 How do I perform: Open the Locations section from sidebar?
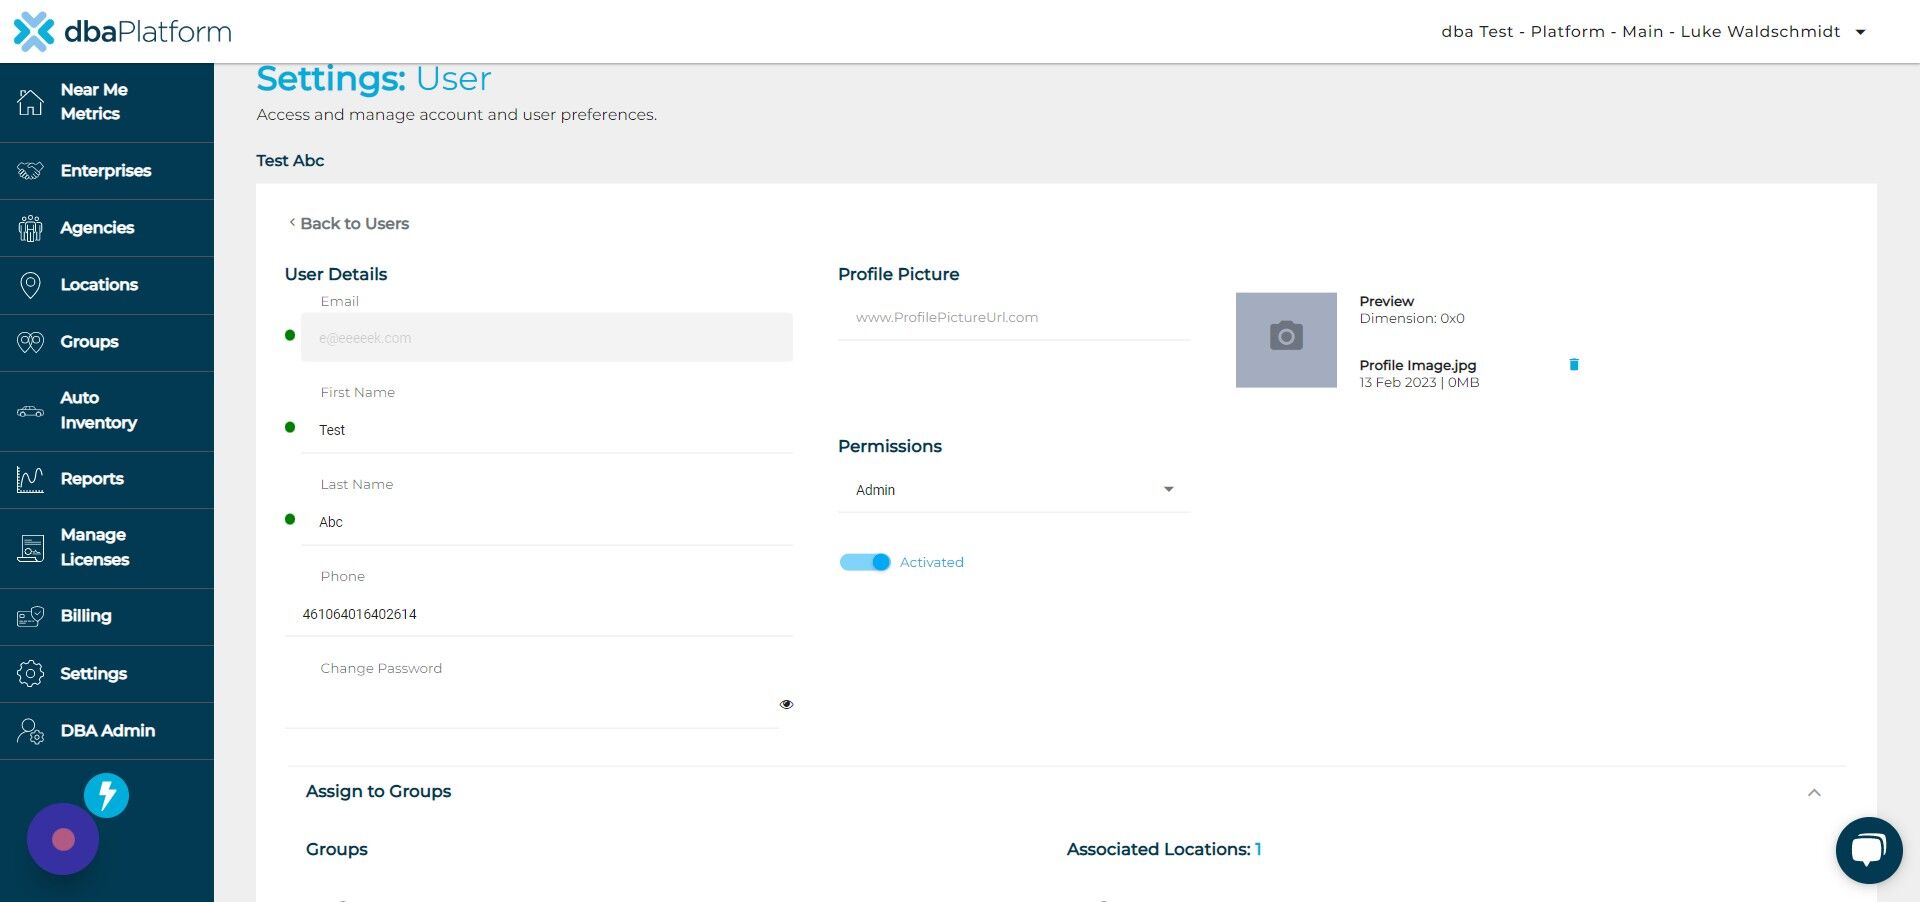(99, 285)
